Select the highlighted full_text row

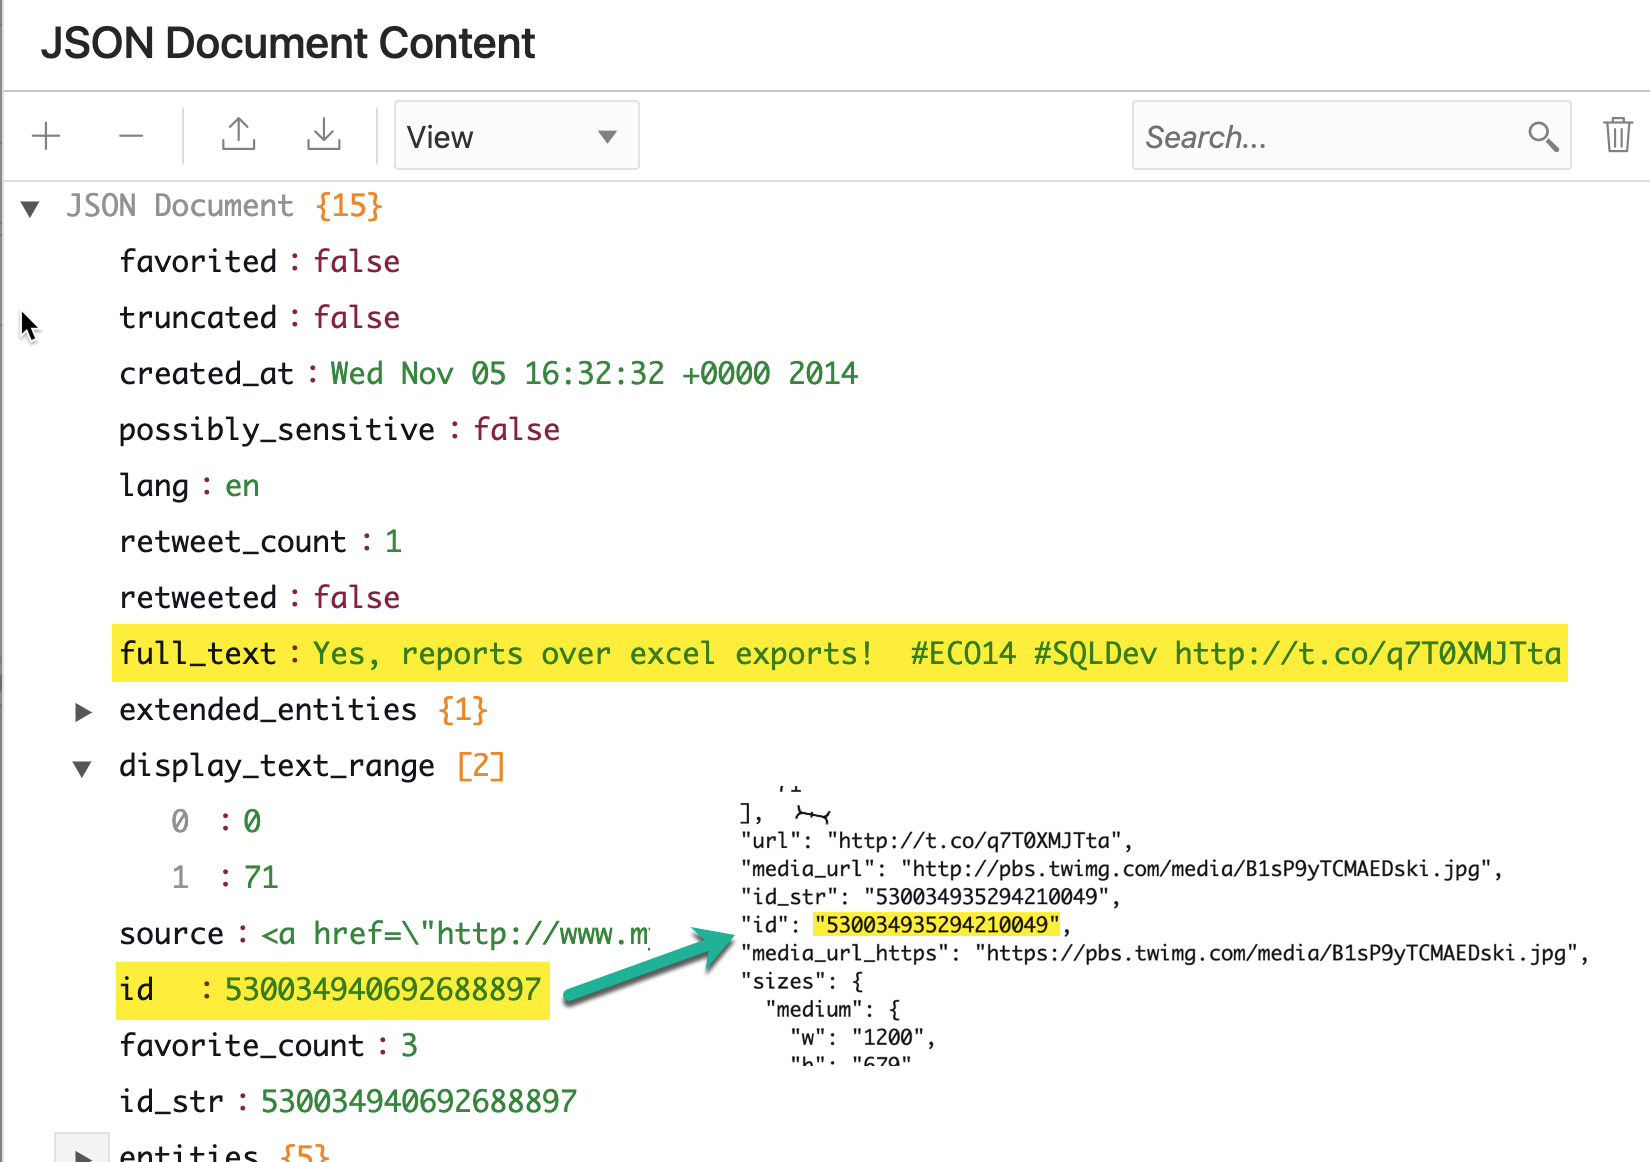click(x=840, y=654)
